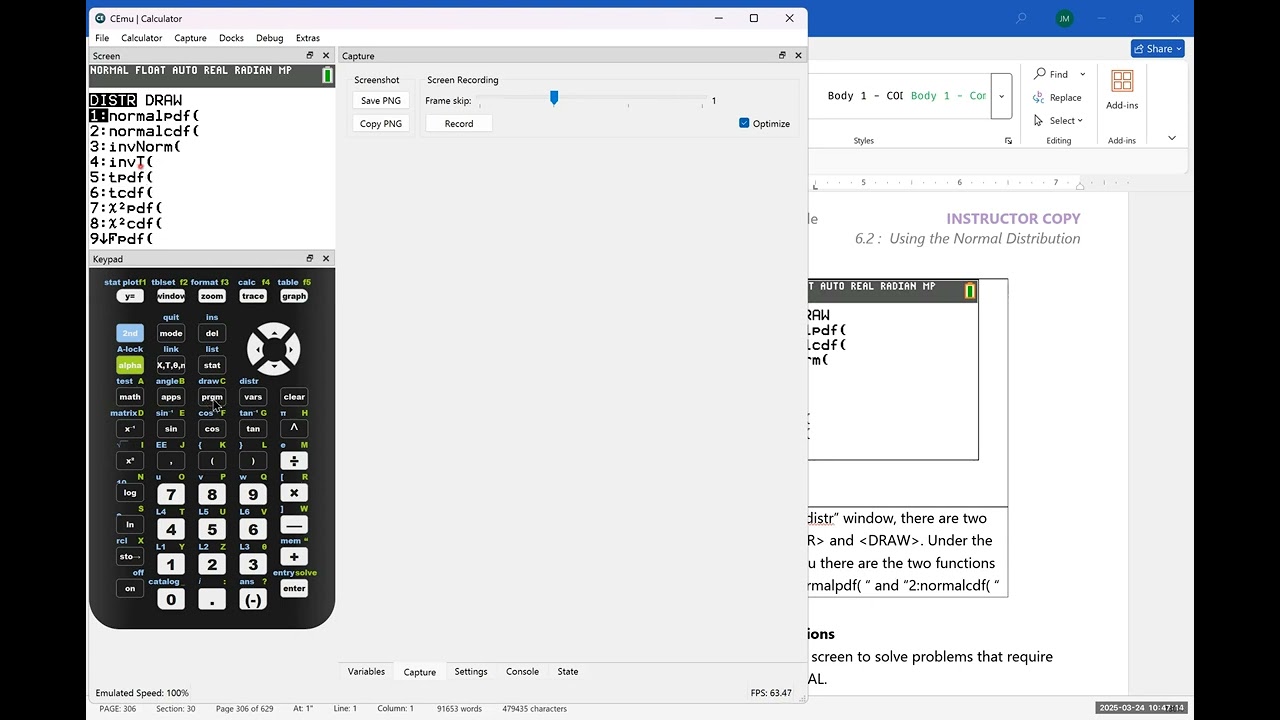The width and height of the screenshot is (1280, 720).
Task: Click the Frame skip slider handle
Action: pos(554,97)
